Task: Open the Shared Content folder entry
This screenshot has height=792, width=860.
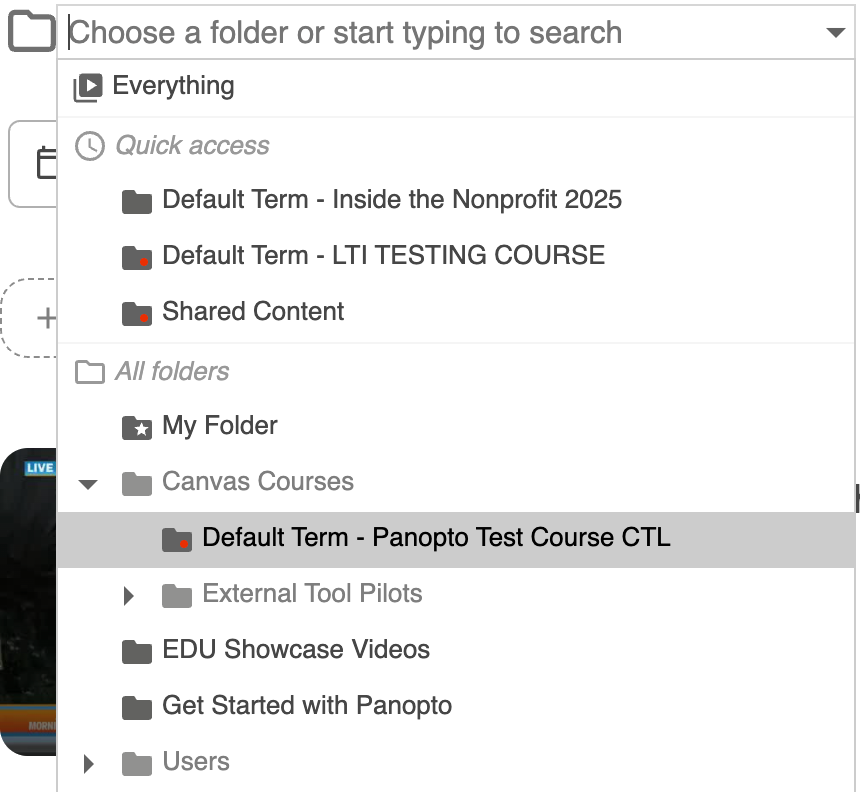Action: tap(253, 311)
